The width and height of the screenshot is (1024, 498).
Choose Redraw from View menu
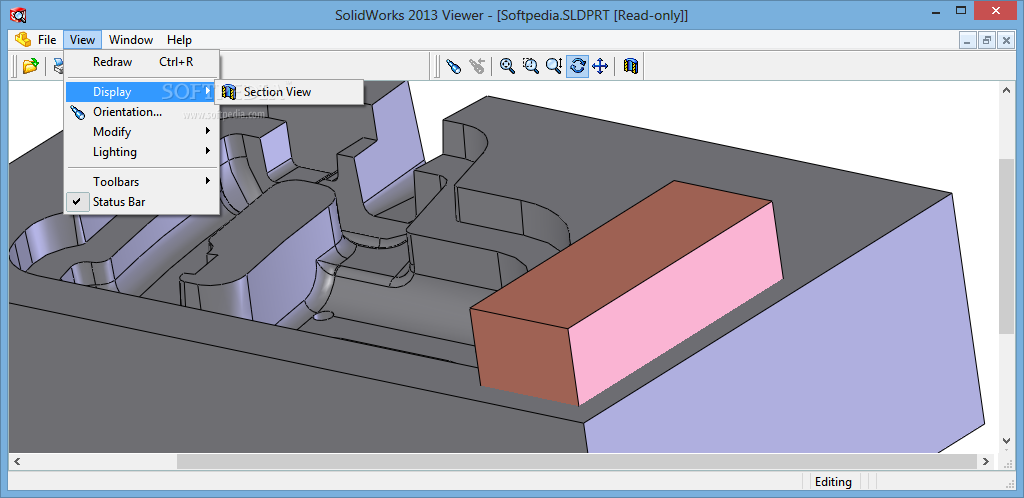[x=142, y=62]
